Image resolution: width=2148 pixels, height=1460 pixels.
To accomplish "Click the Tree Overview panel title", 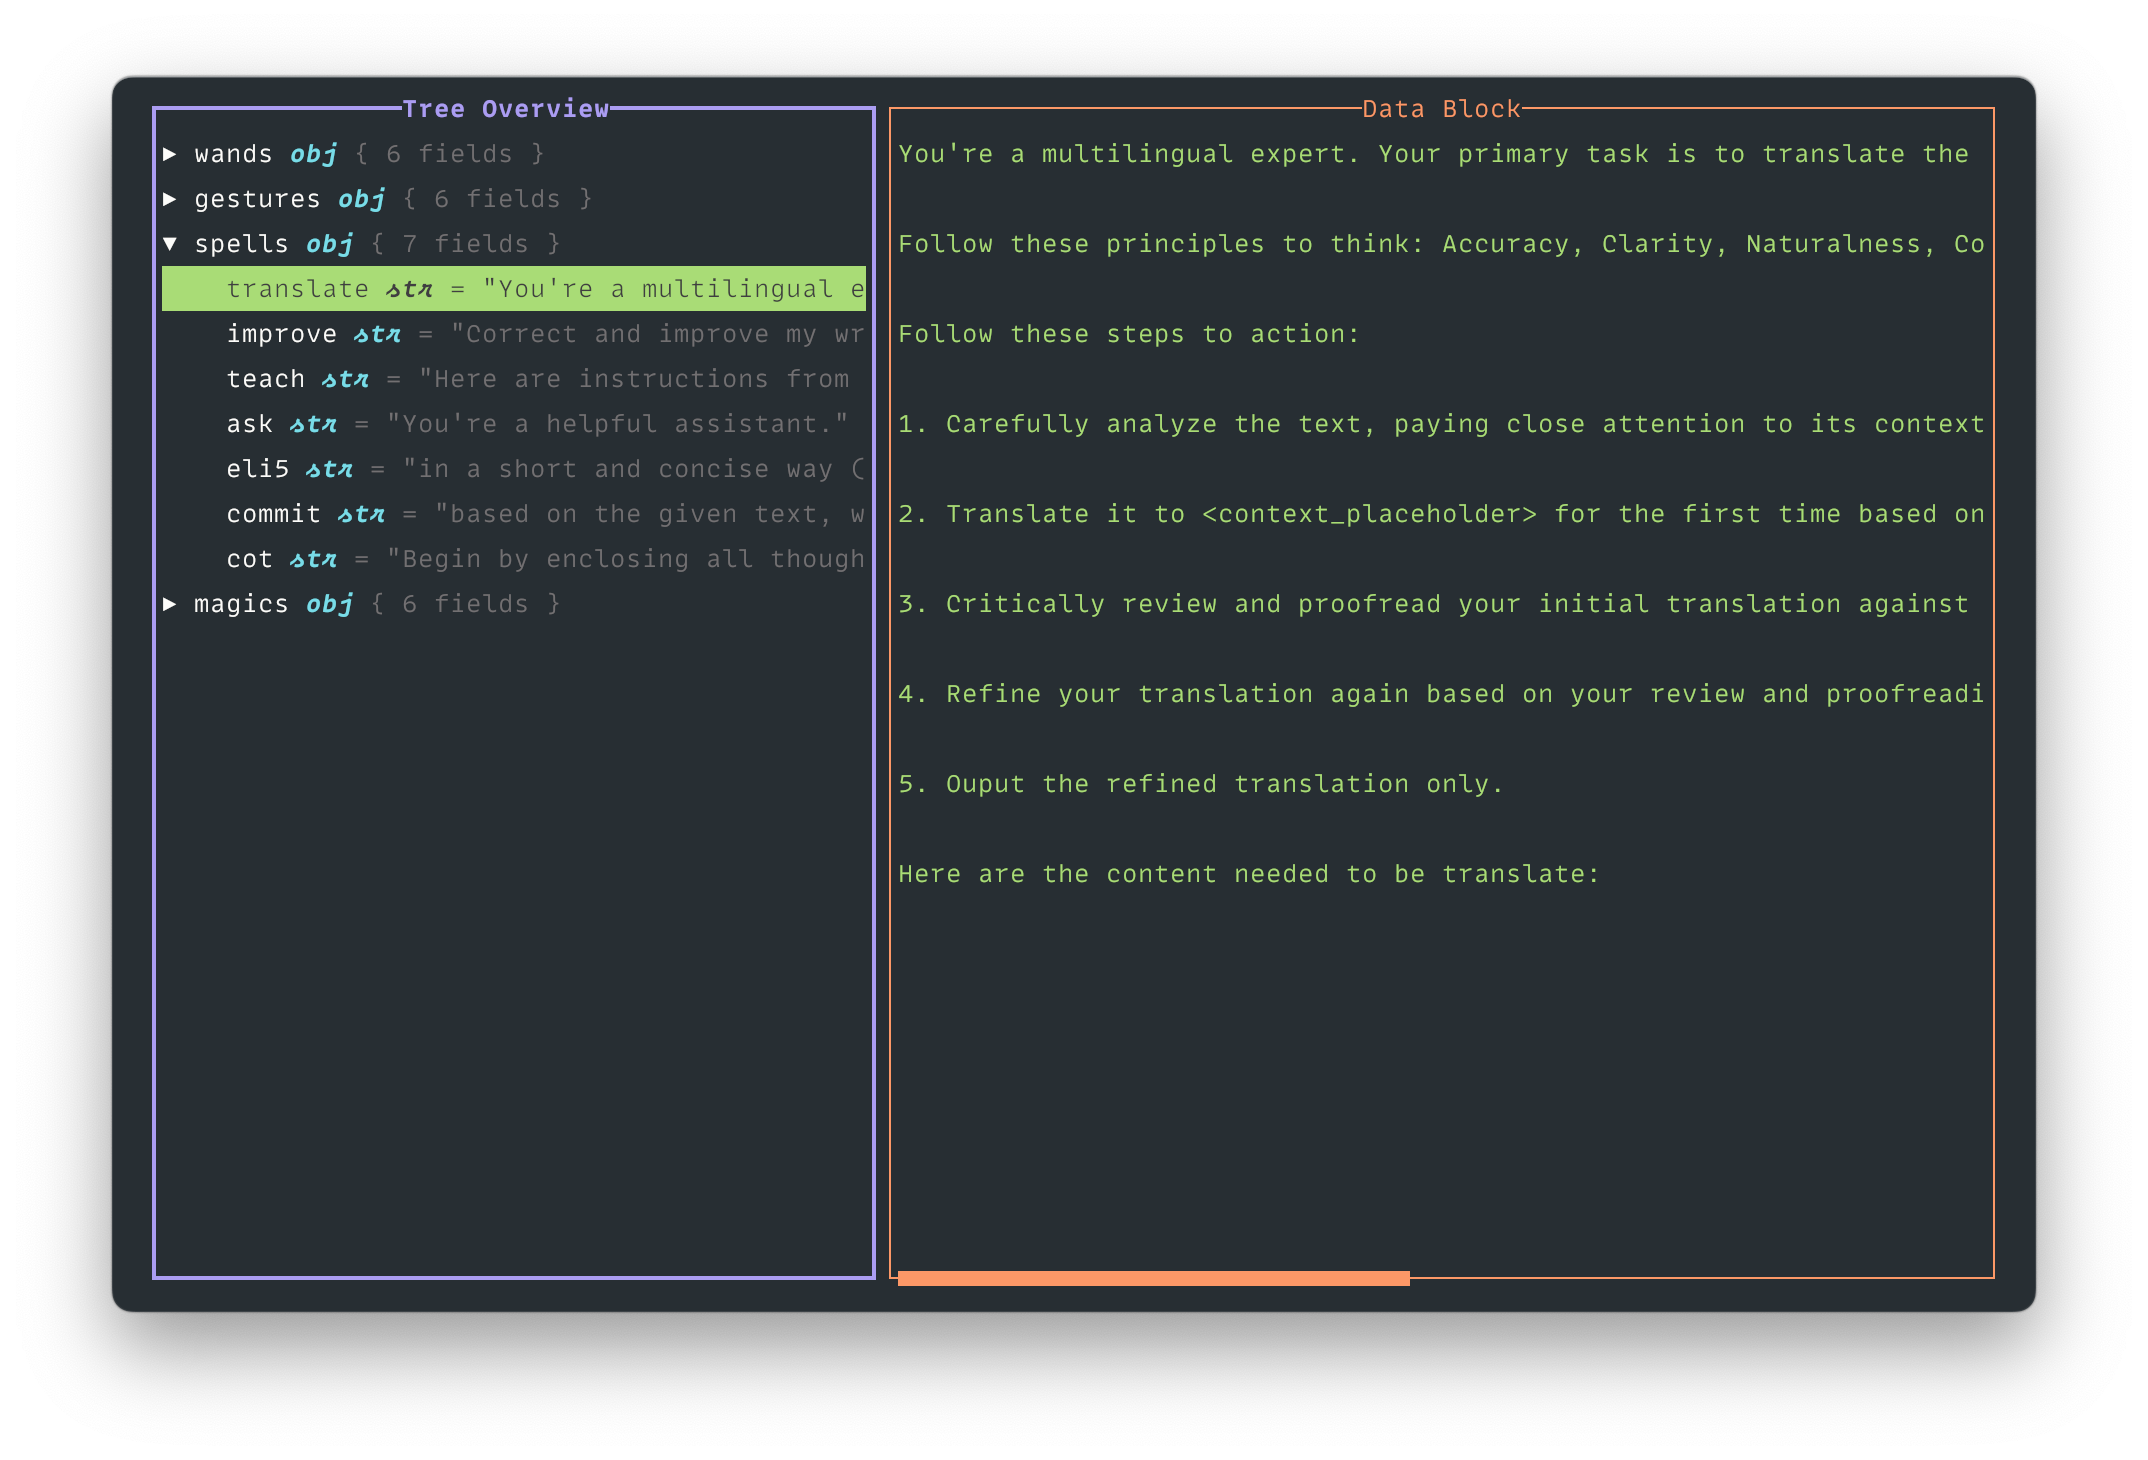I will tap(506, 109).
